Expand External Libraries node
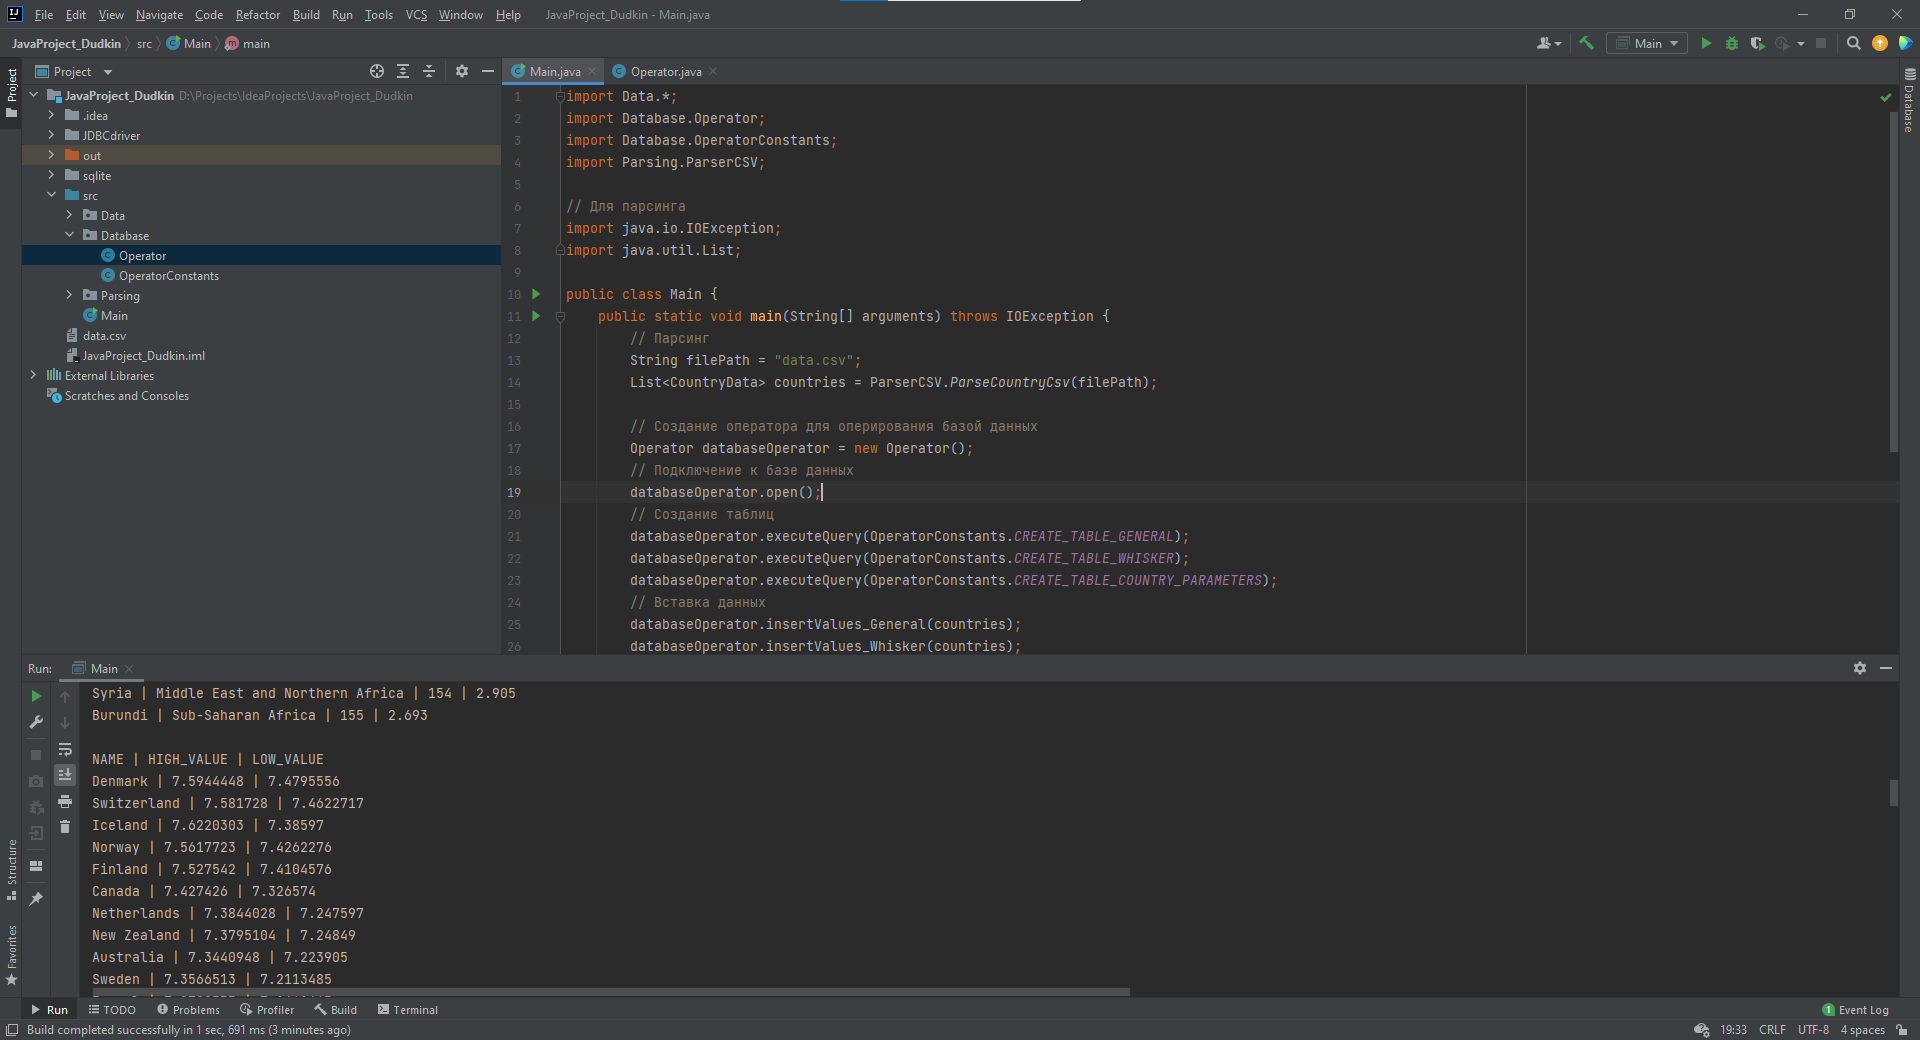Screen dimensions: 1920x1040 point(33,375)
